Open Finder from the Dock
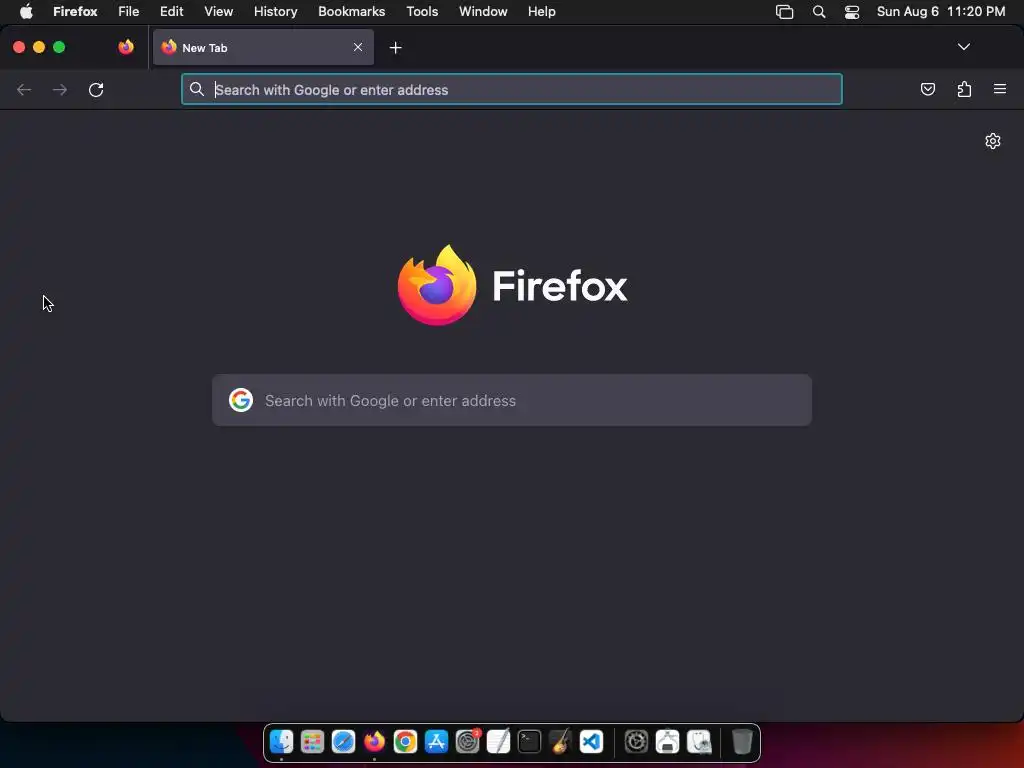The image size is (1024, 768). (x=281, y=741)
